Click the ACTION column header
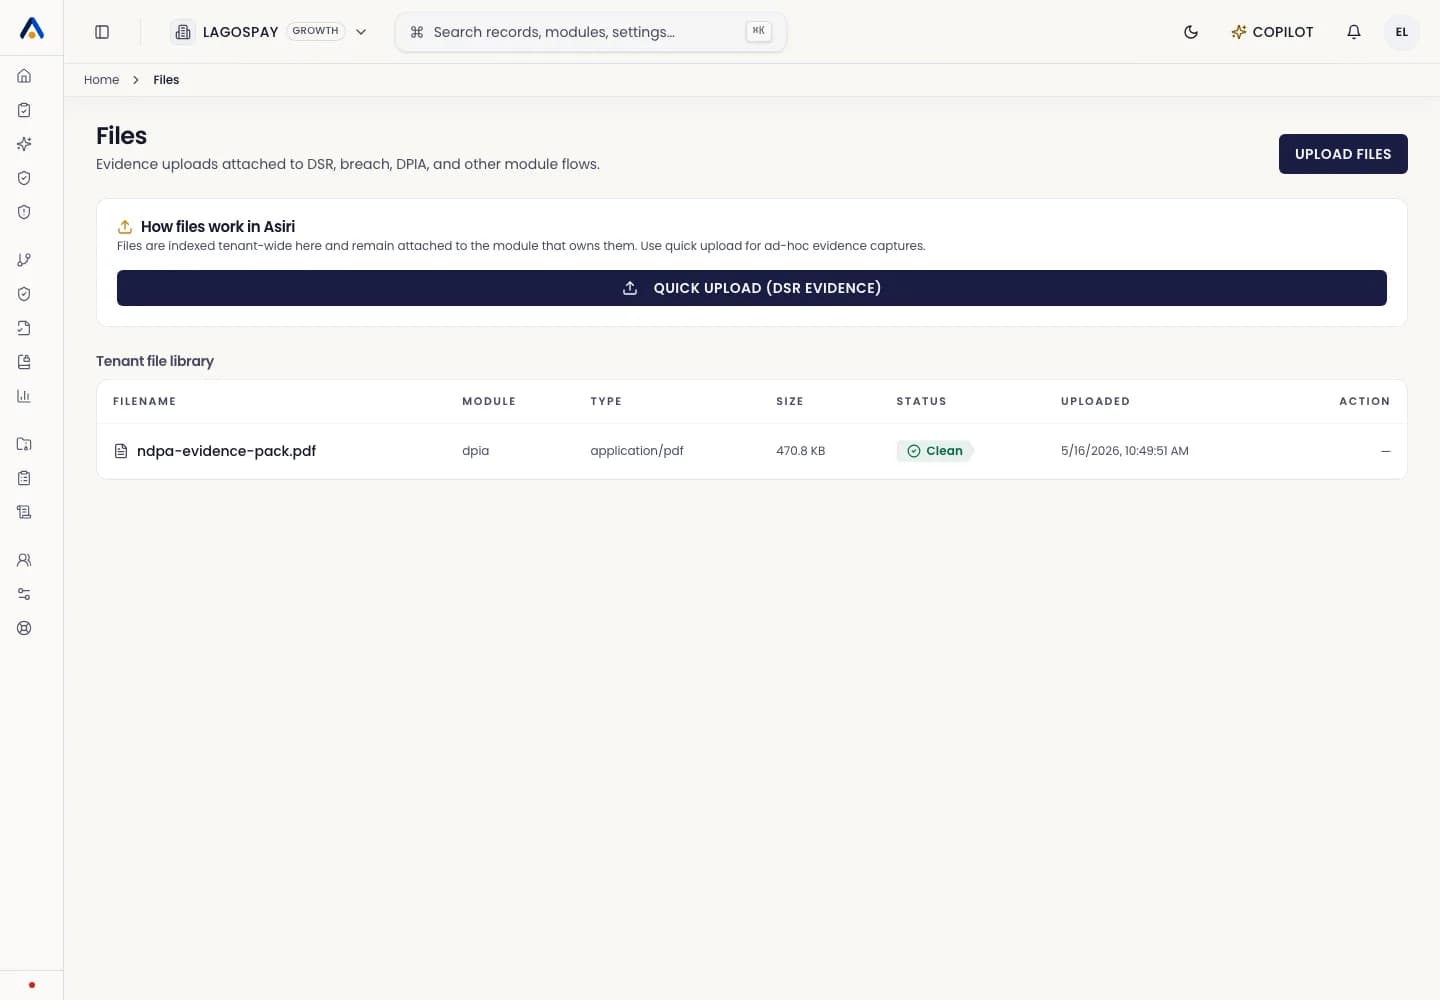 click(x=1364, y=401)
